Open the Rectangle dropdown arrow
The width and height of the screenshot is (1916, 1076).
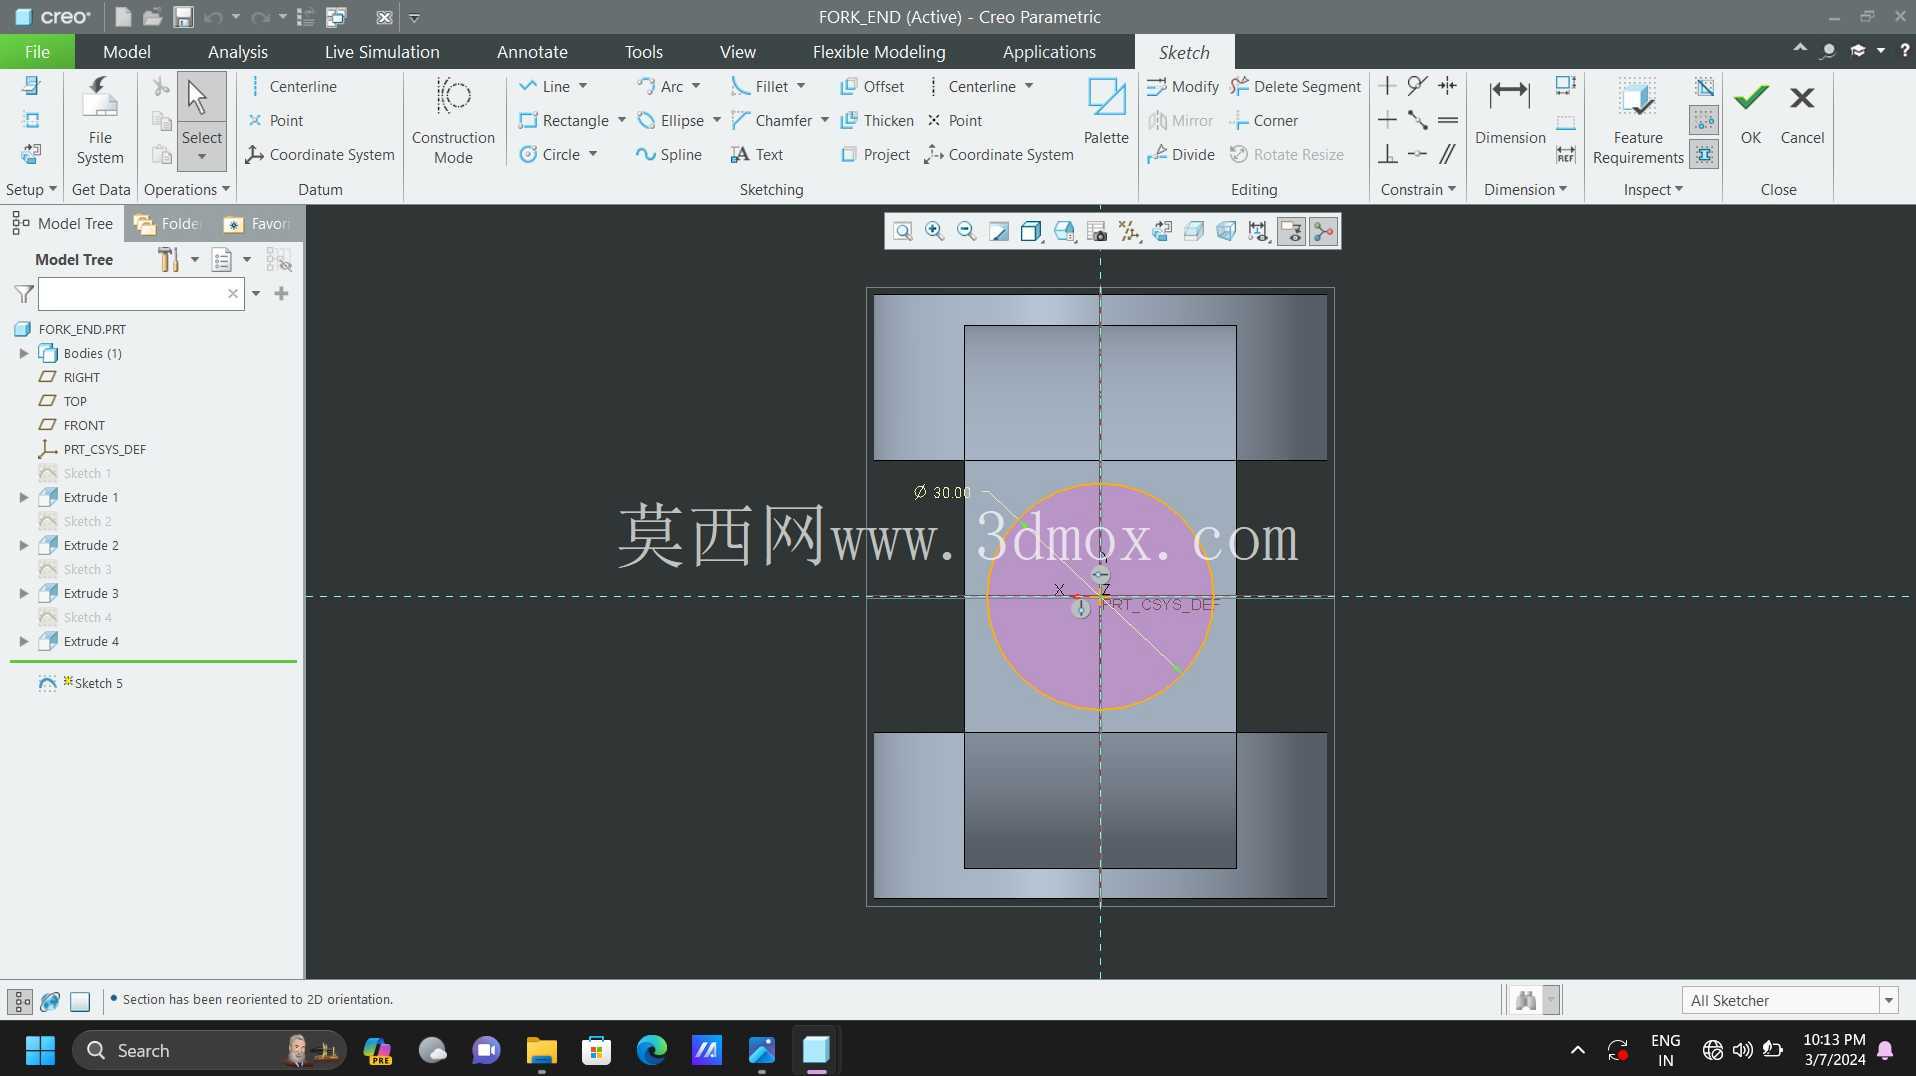pyautogui.click(x=622, y=120)
